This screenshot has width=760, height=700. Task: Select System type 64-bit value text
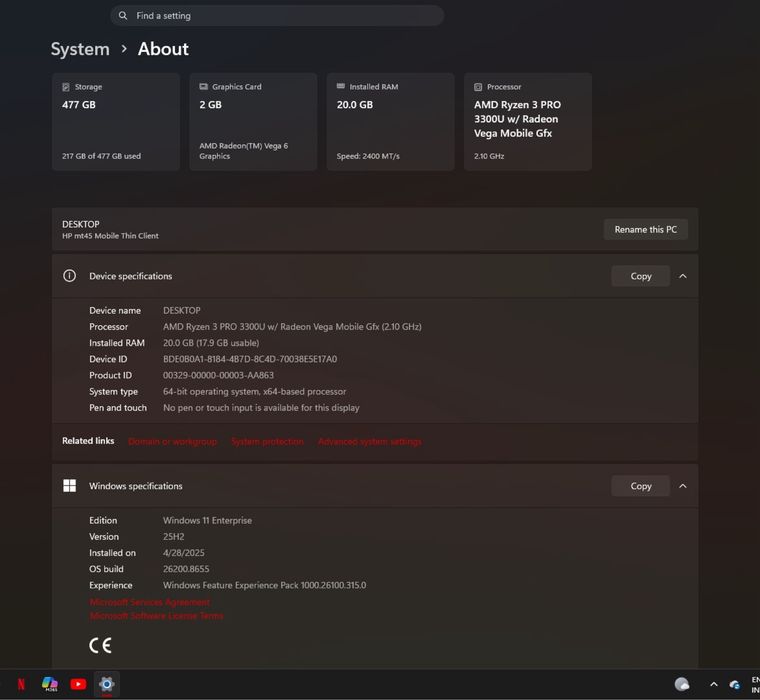pos(254,391)
